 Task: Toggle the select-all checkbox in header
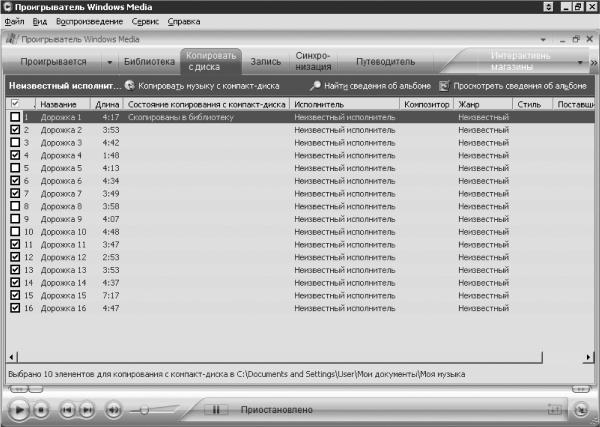pyautogui.click(x=14, y=104)
